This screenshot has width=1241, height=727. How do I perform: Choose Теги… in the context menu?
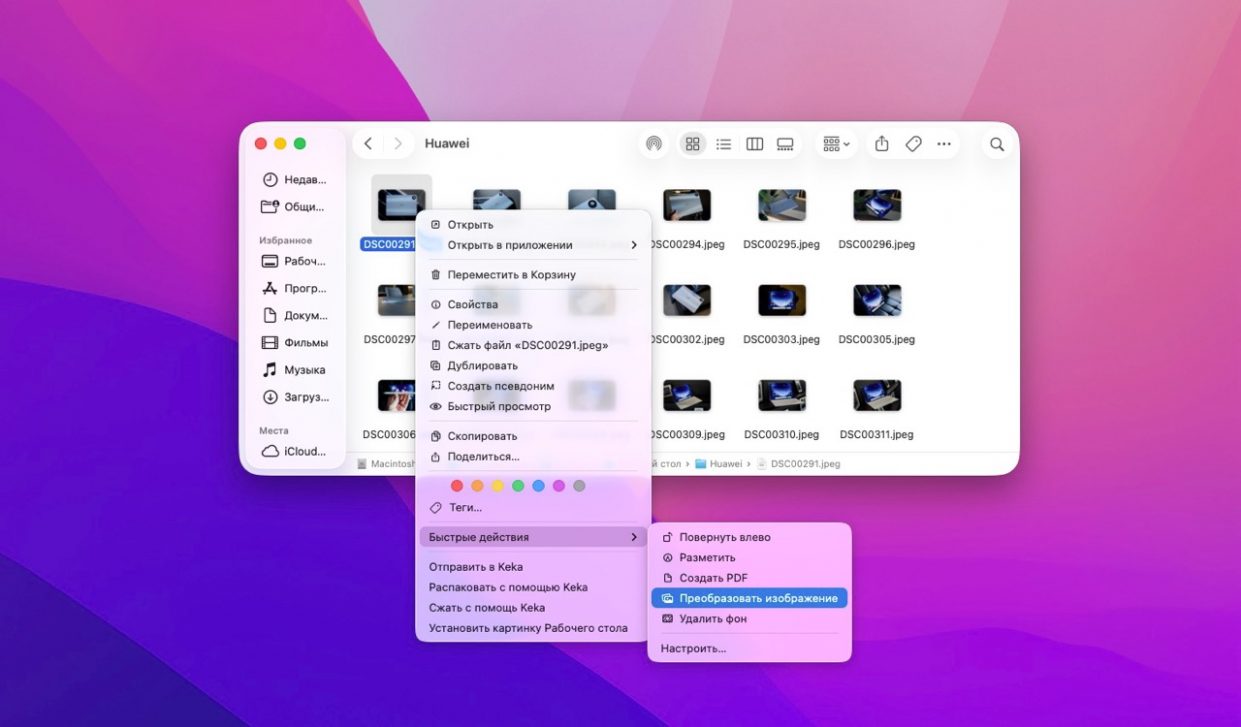(533, 508)
